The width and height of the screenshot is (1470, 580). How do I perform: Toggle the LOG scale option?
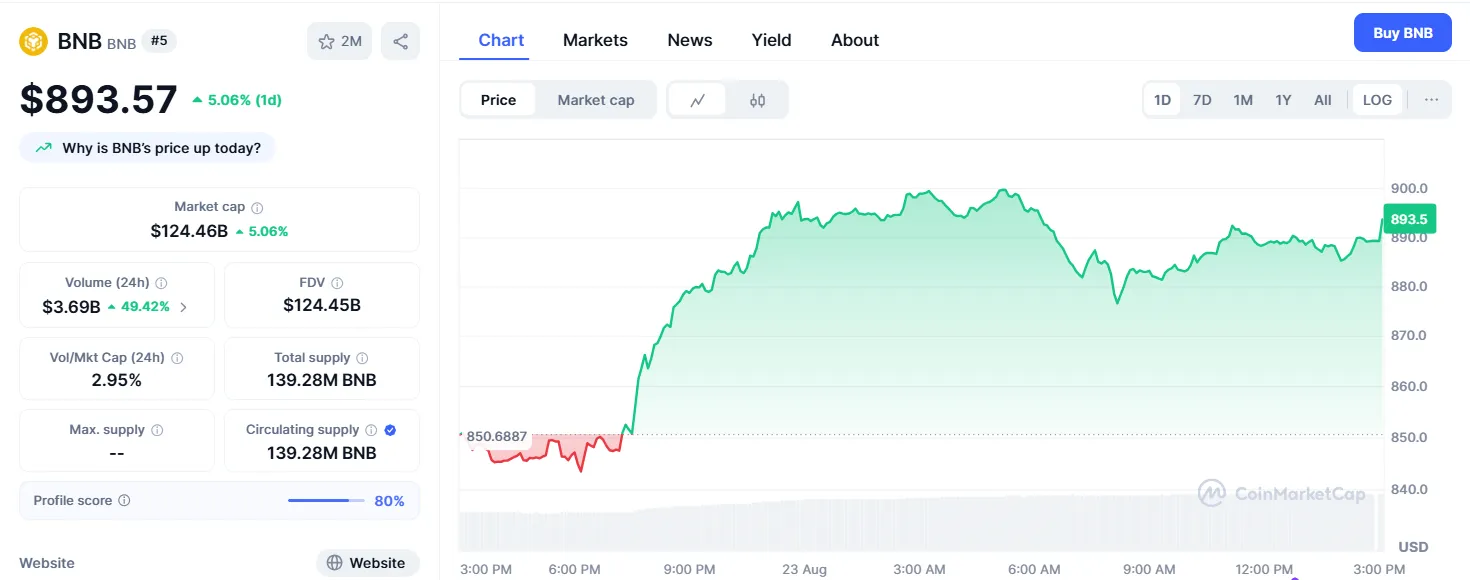[1377, 100]
